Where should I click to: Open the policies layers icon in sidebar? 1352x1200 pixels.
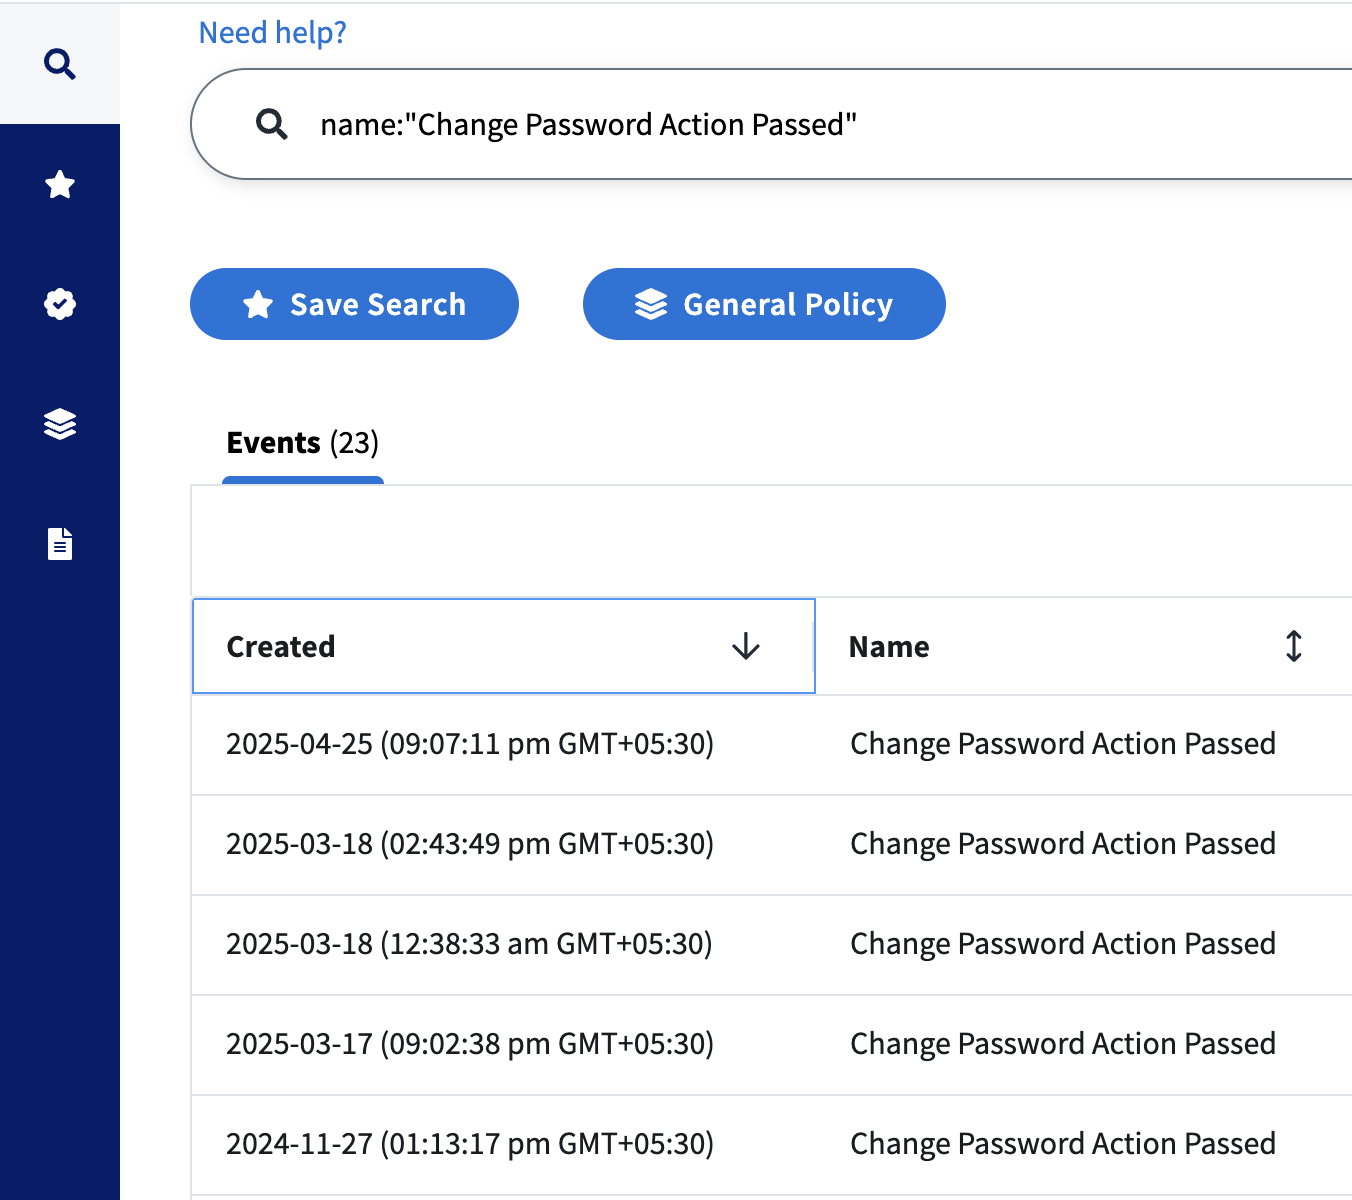point(60,424)
